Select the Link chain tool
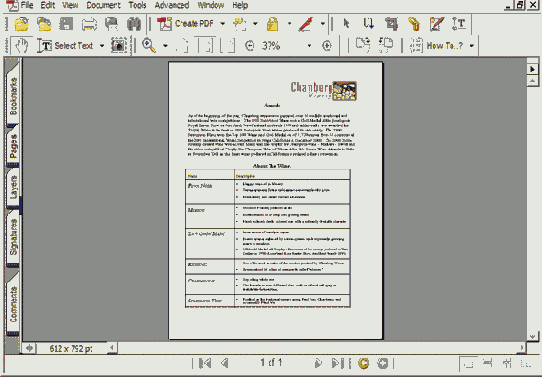Image resolution: width=542 pixels, height=377 pixels. (414, 24)
